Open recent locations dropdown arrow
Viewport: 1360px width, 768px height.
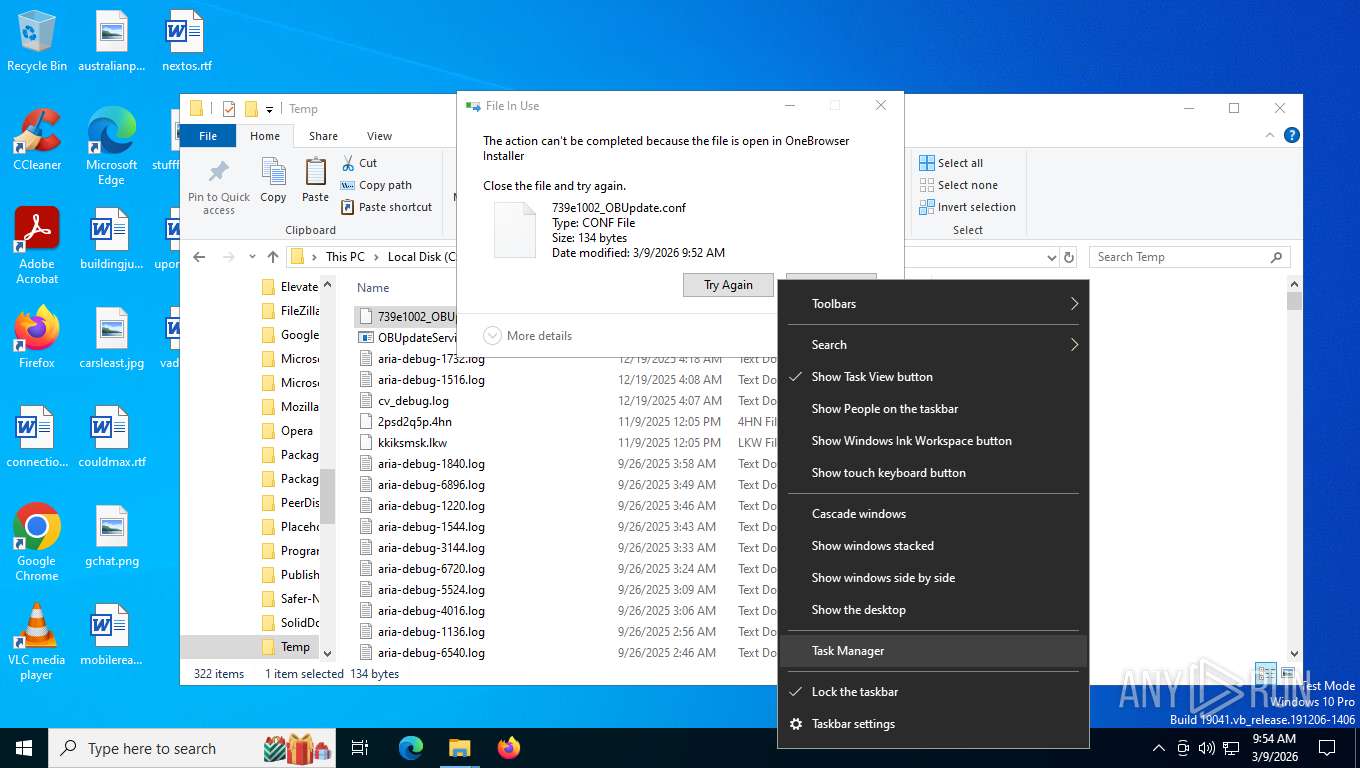251,257
